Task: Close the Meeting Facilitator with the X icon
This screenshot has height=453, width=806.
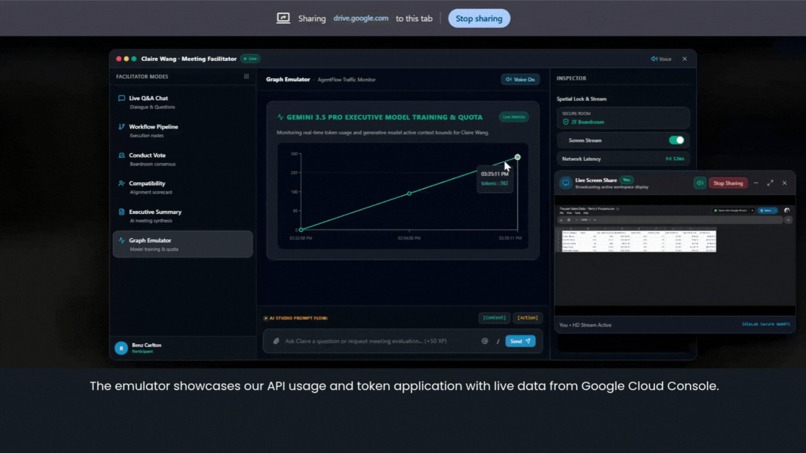Action: (x=685, y=59)
